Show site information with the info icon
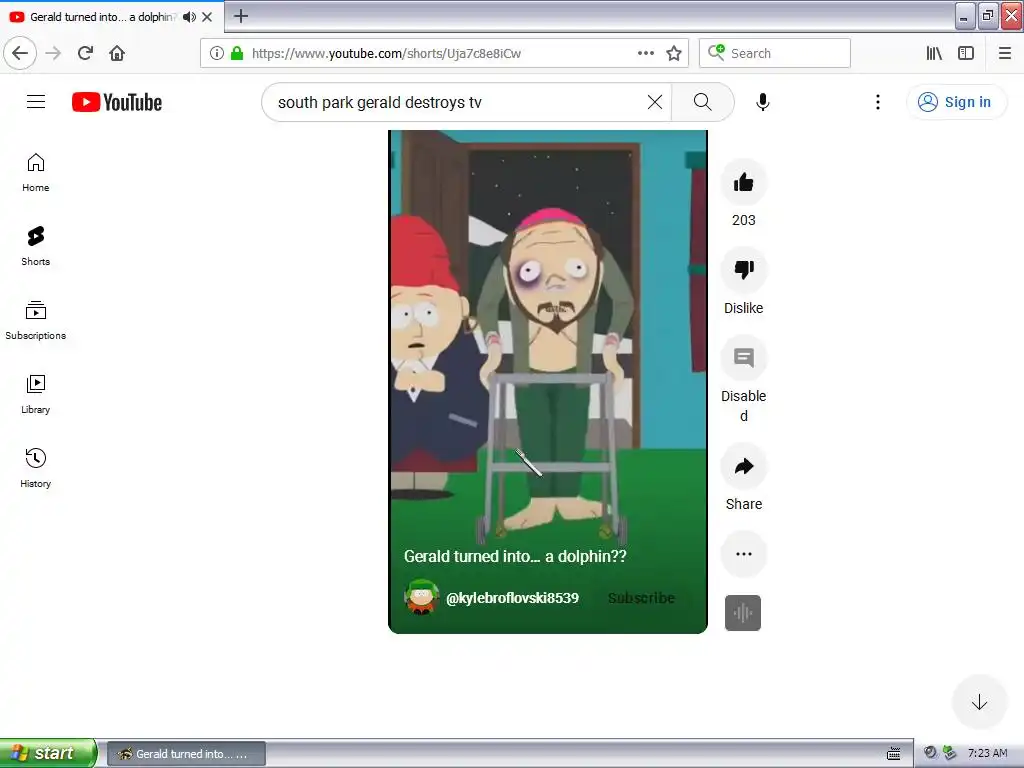1024x768 pixels. [x=217, y=53]
